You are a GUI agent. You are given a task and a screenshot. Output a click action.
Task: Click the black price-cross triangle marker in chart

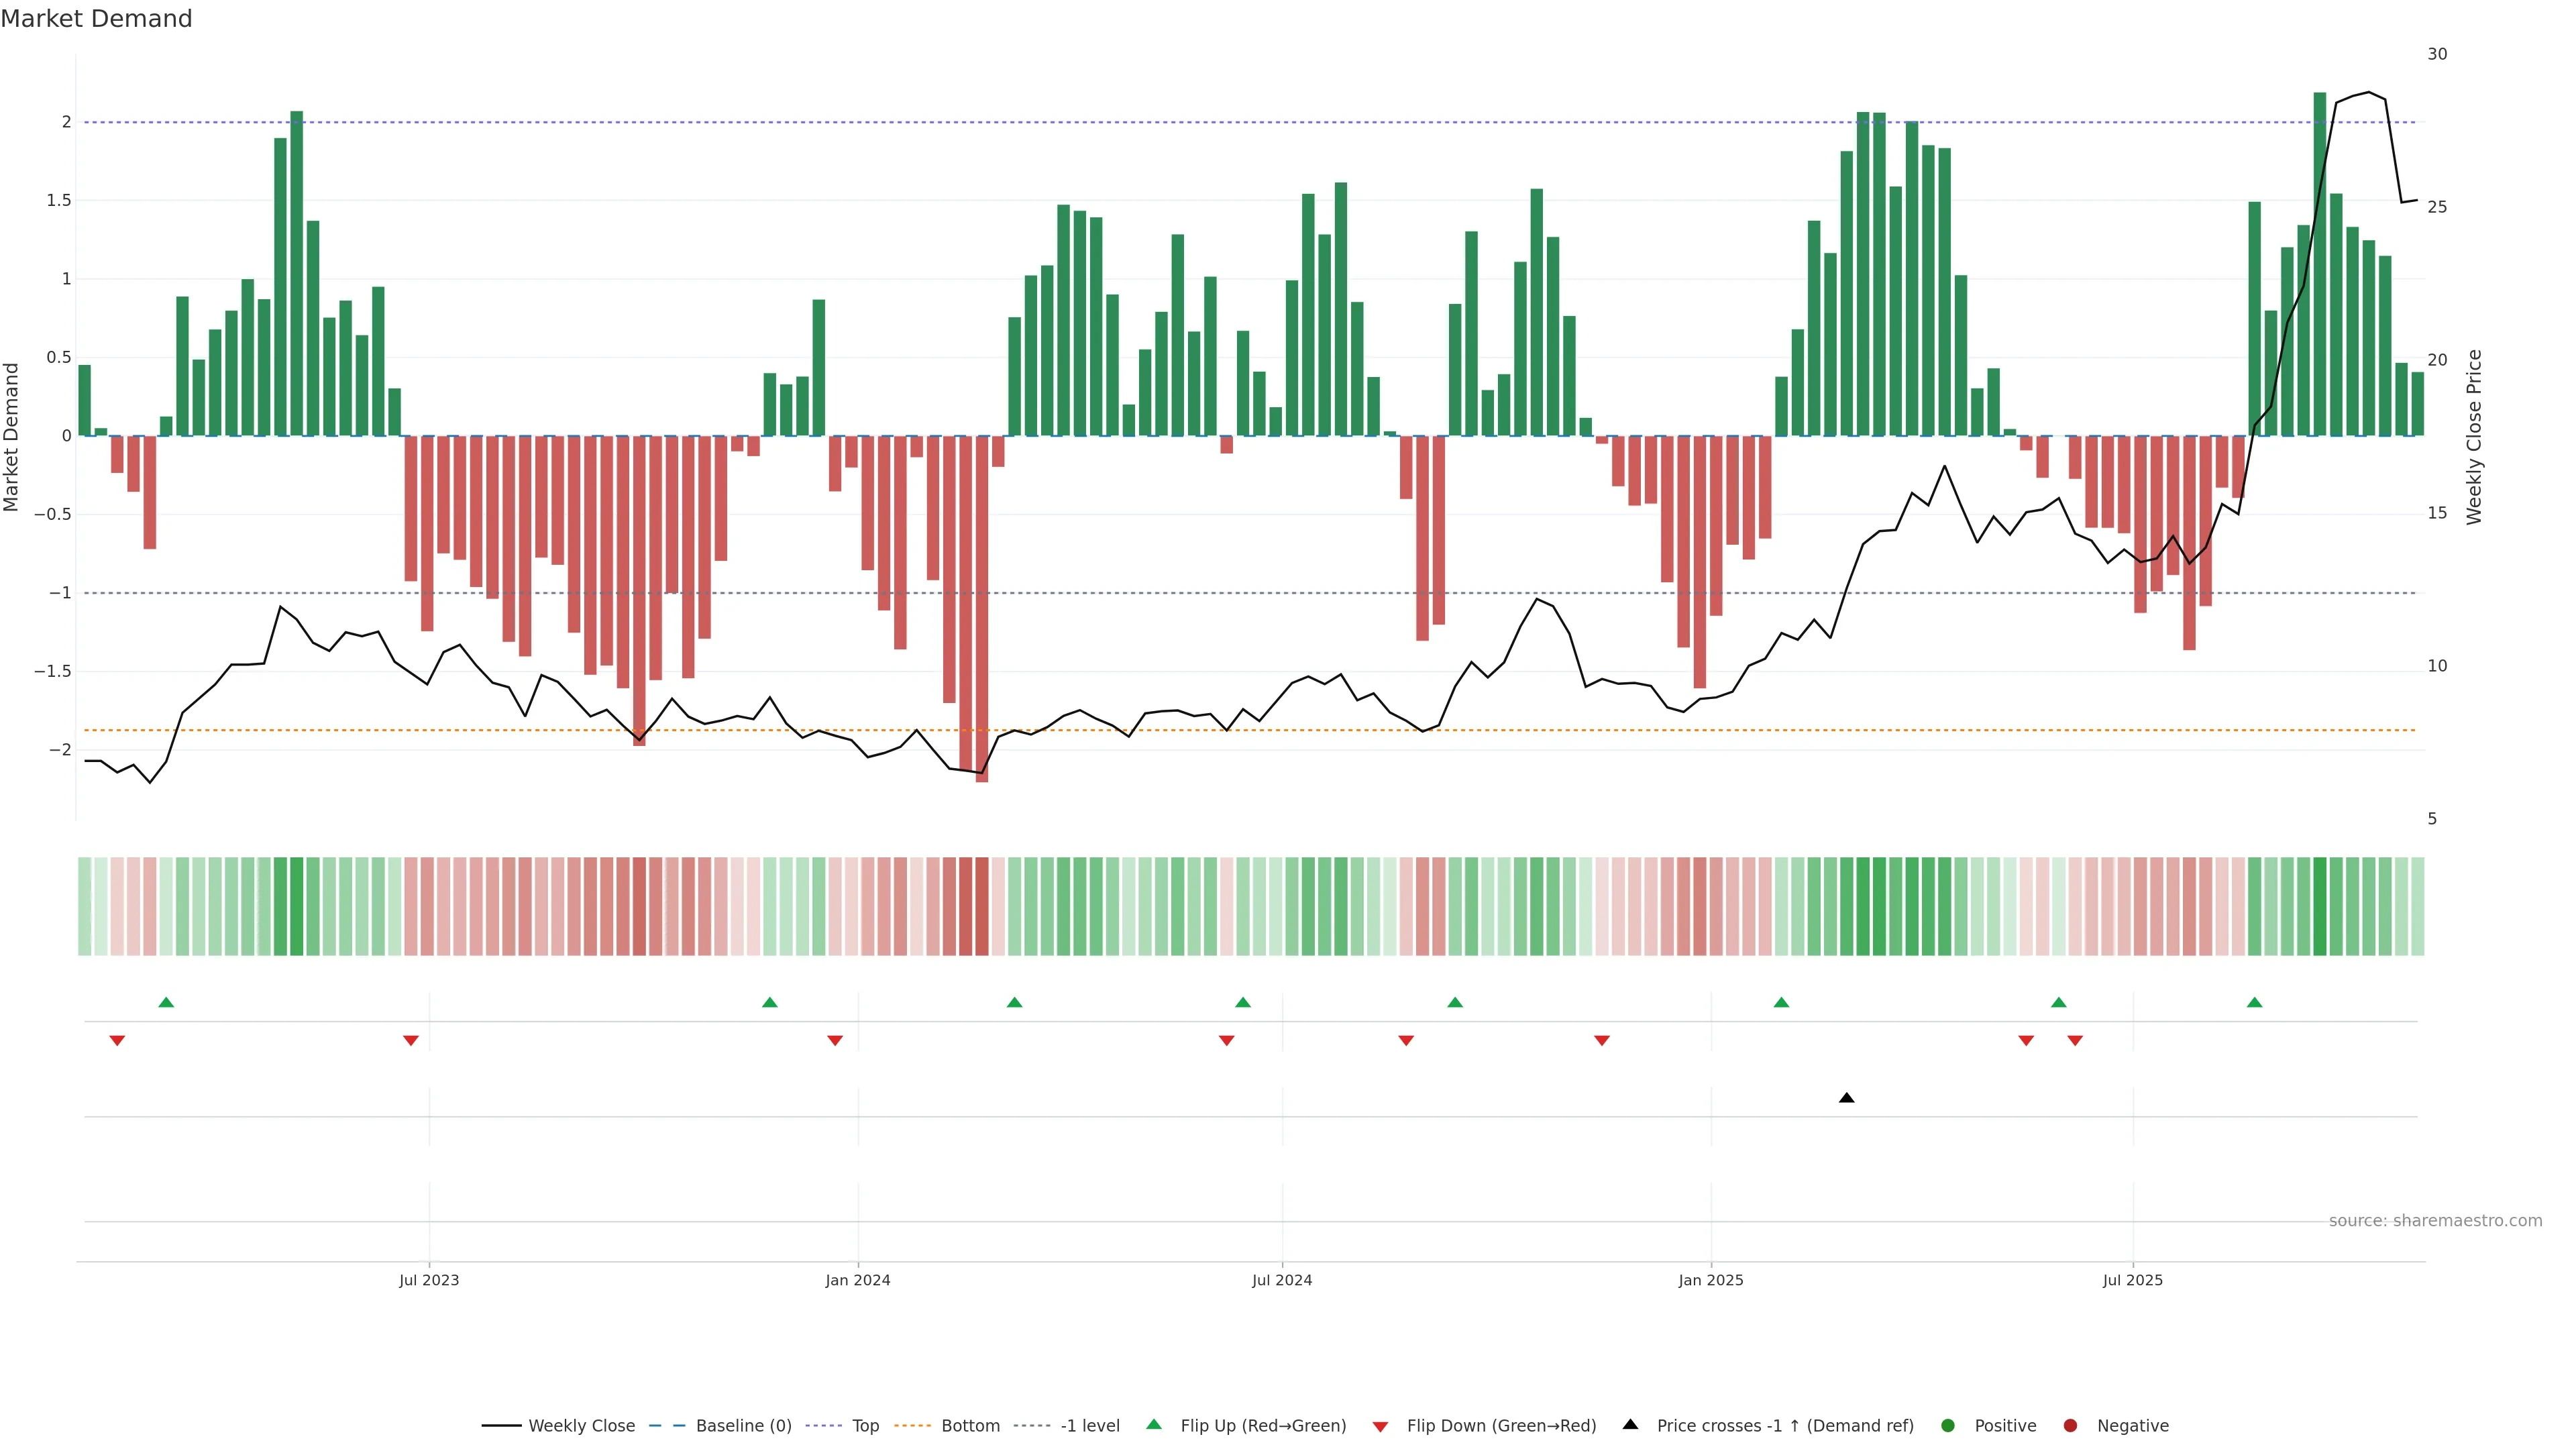click(x=1846, y=1098)
